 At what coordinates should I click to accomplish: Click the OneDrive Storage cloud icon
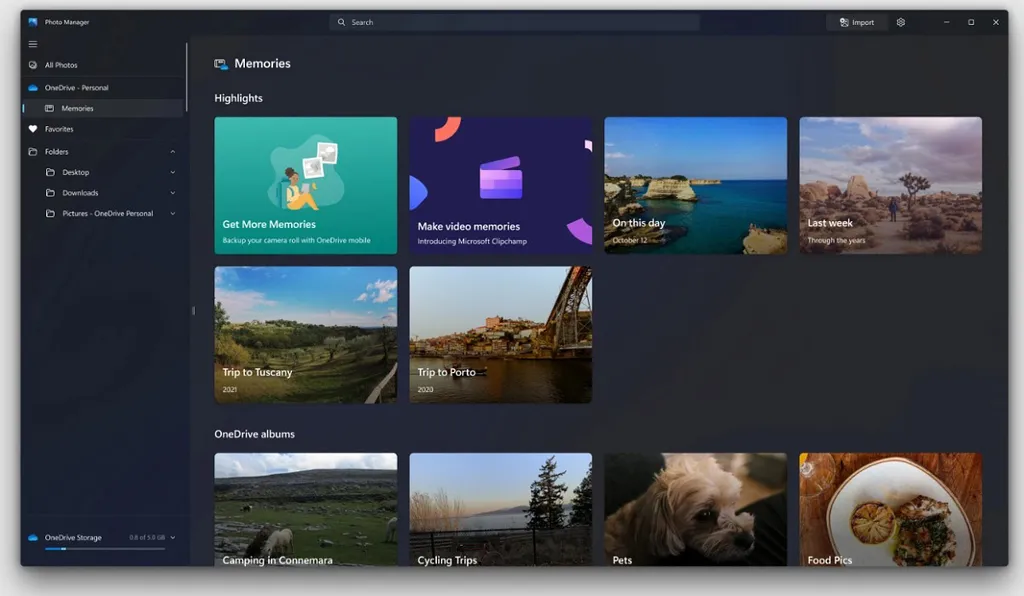[x=33, y=538]
